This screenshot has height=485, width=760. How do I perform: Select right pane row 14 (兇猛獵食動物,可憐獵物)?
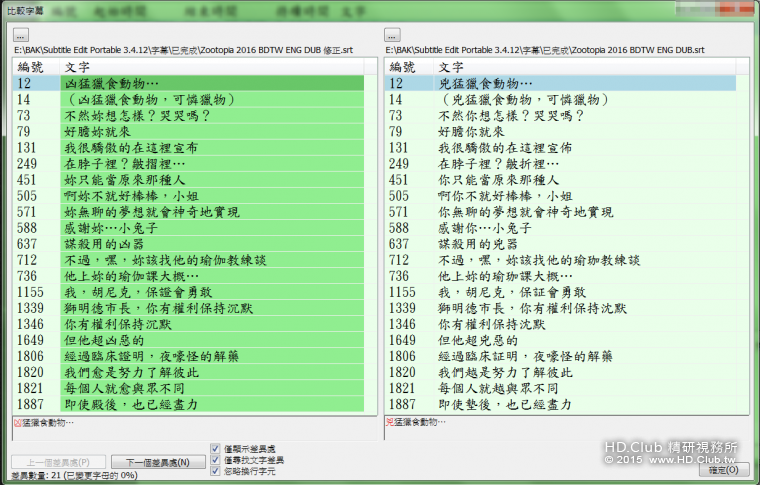pos(561,99)
